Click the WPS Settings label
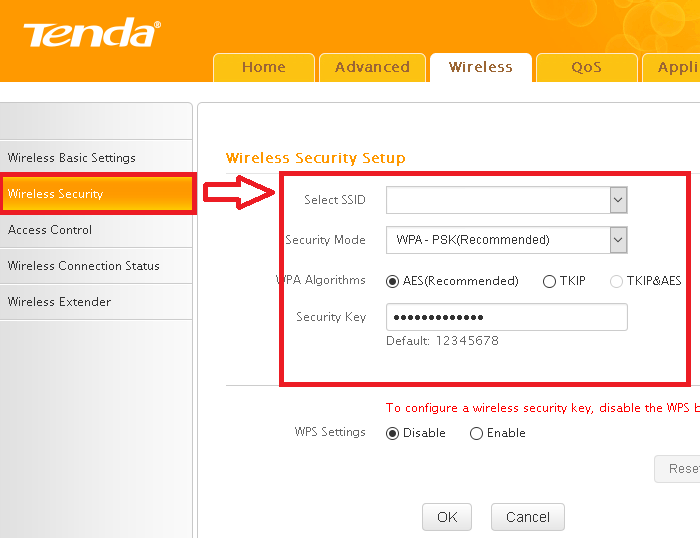The width and height of the screenshot is (700, 538). (330, 432)
